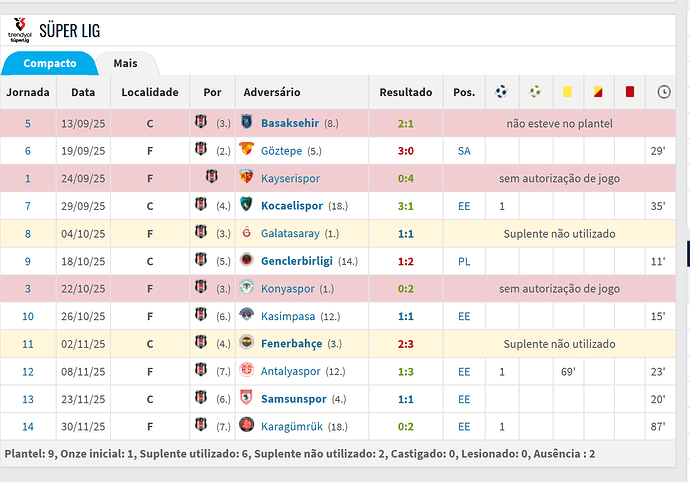Open the Fenerbahçe team link
The image size is (690, 482).
[292, 344]
